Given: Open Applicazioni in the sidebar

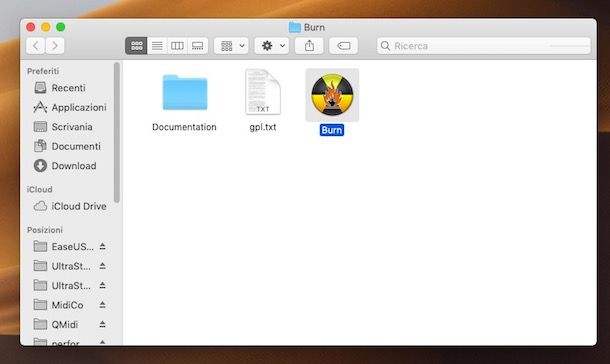Looking at the screenshot, I should tap(70, 107).
